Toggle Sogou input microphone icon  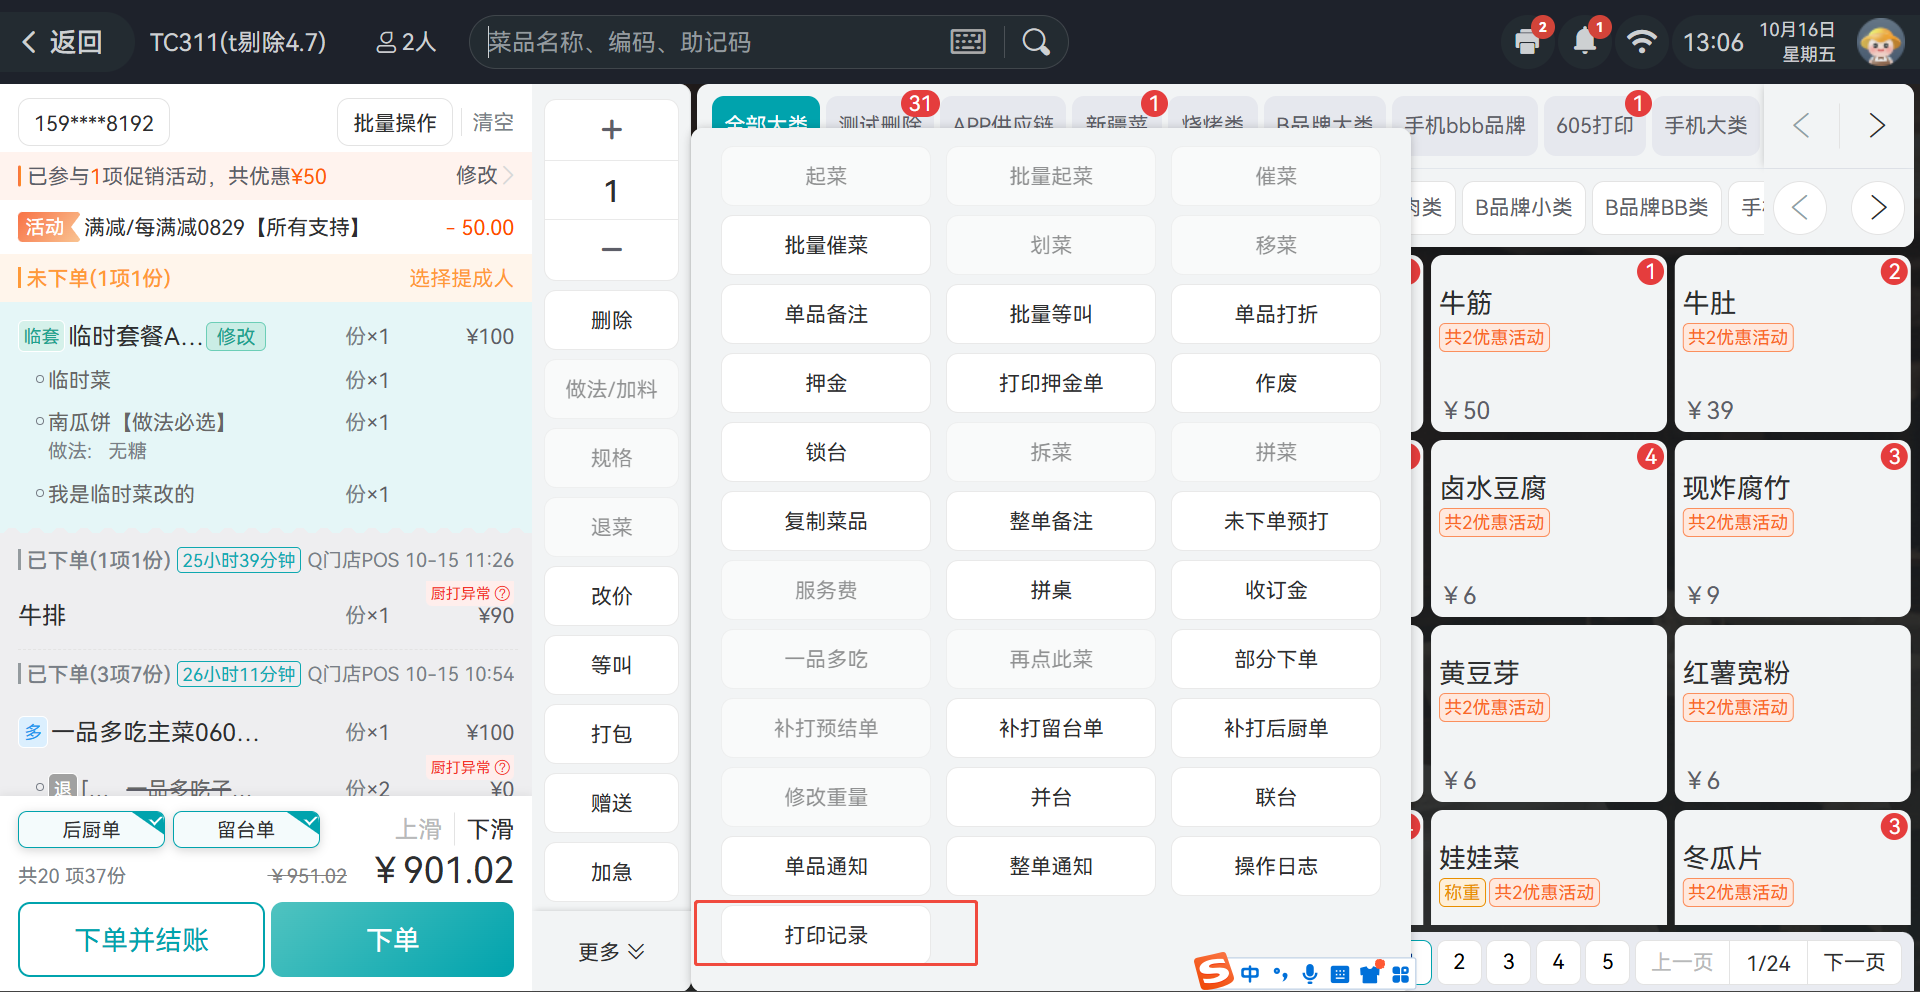coord(1310,973)
